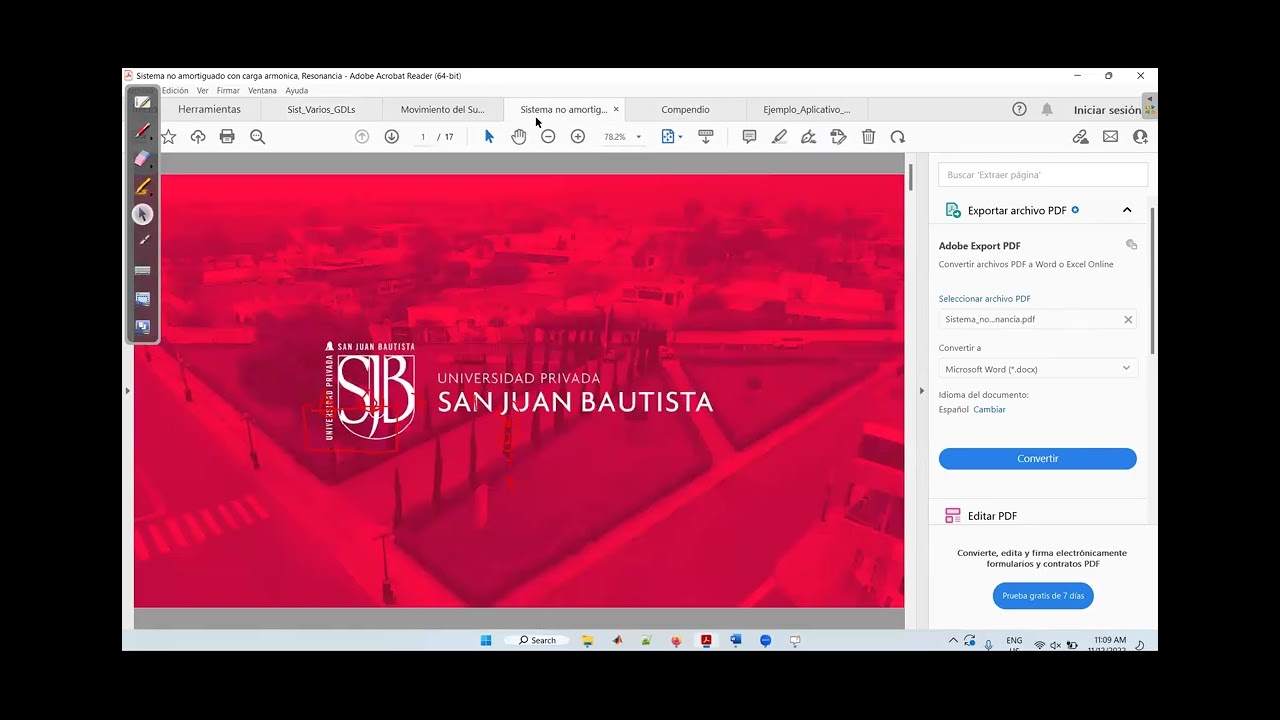Image resolution: width=1280 pixels, height=720 pixels.
Task: Open the sign document tool
Action: [x=809, y=137]
